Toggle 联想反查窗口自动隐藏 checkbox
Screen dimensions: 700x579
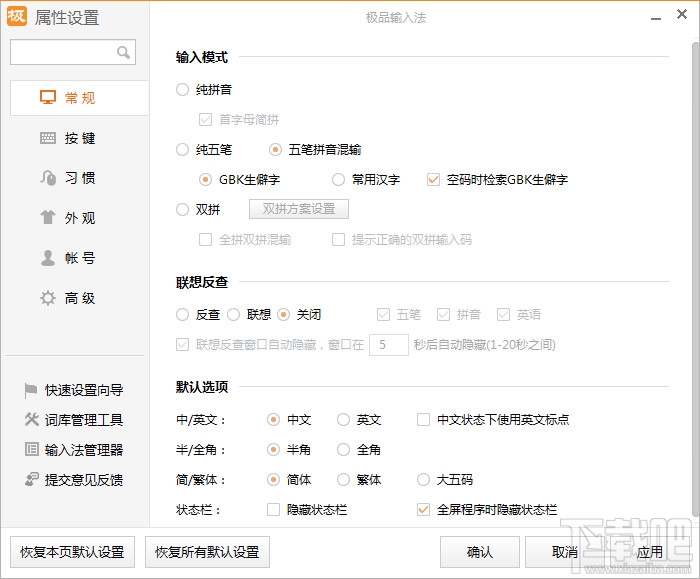coord(182,345)
